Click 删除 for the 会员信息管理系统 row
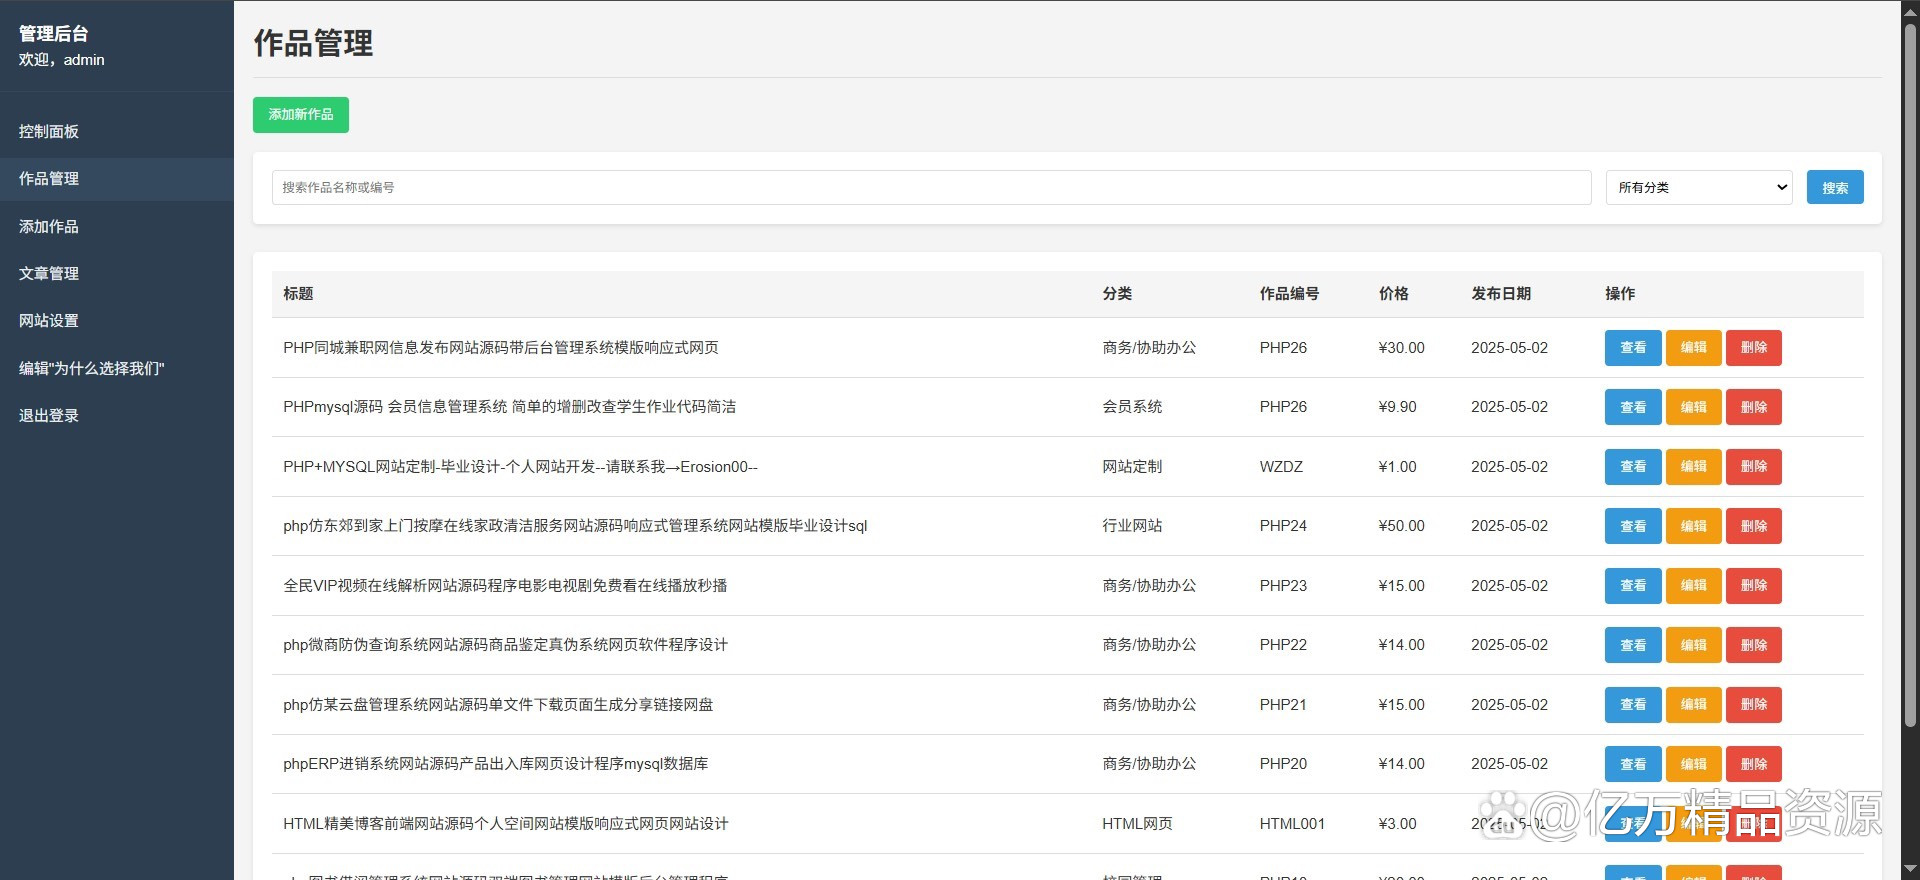 click(x=1754, y=407)
